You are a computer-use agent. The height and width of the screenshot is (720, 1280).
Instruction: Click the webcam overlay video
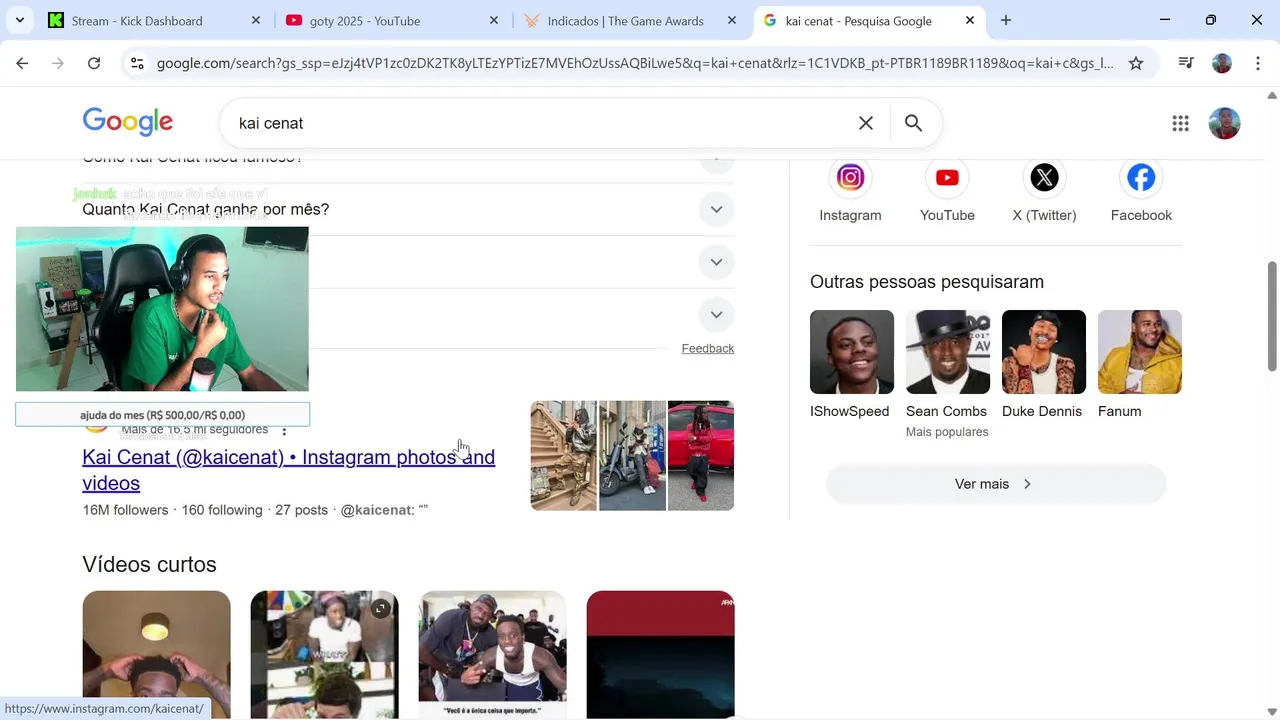(x=162, y=309)
